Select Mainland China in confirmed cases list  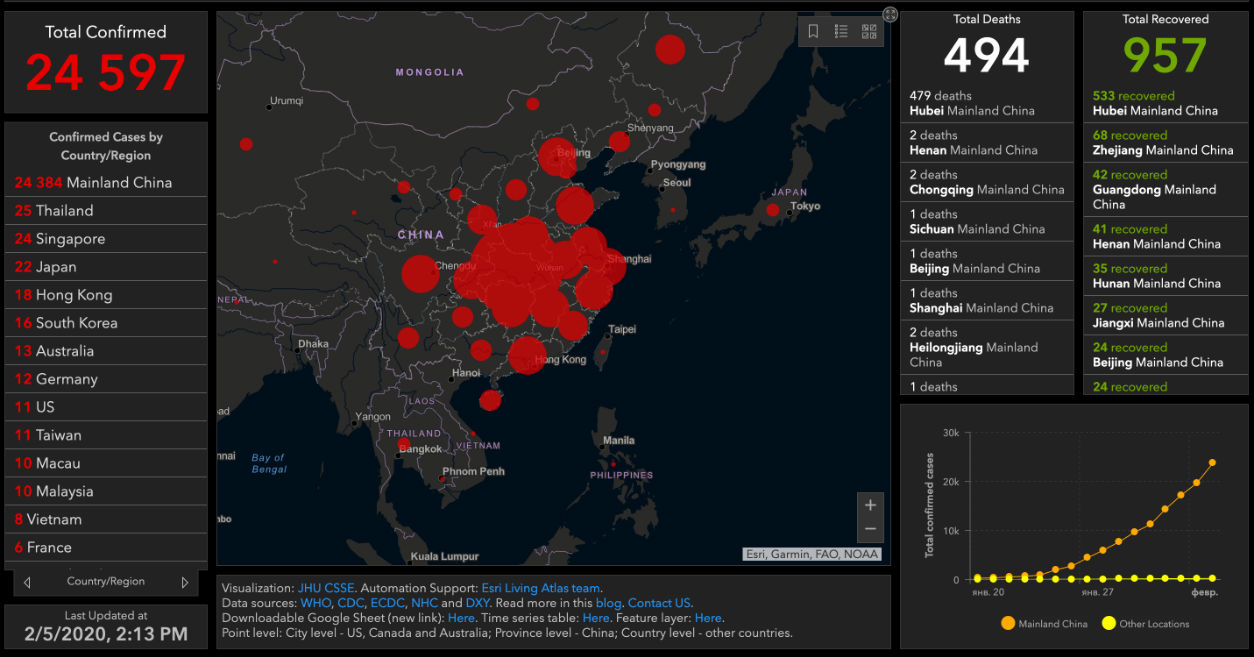tap(93, 183)
